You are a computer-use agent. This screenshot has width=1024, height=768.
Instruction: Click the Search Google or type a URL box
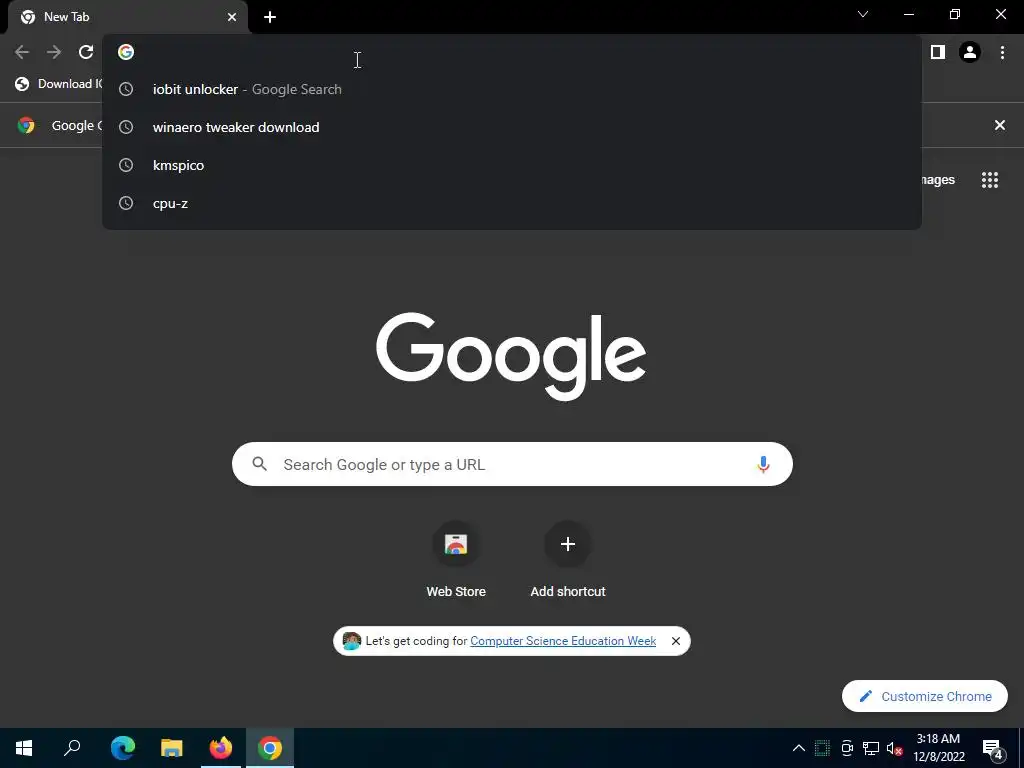tap(512, 464)
